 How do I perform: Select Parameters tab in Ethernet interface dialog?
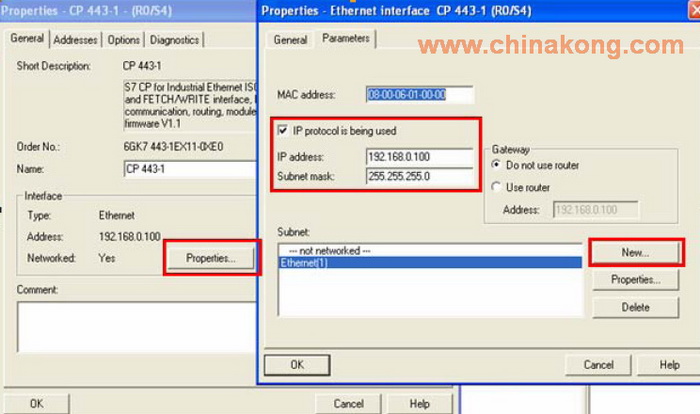pyautogui.click(x=346, y=38)
